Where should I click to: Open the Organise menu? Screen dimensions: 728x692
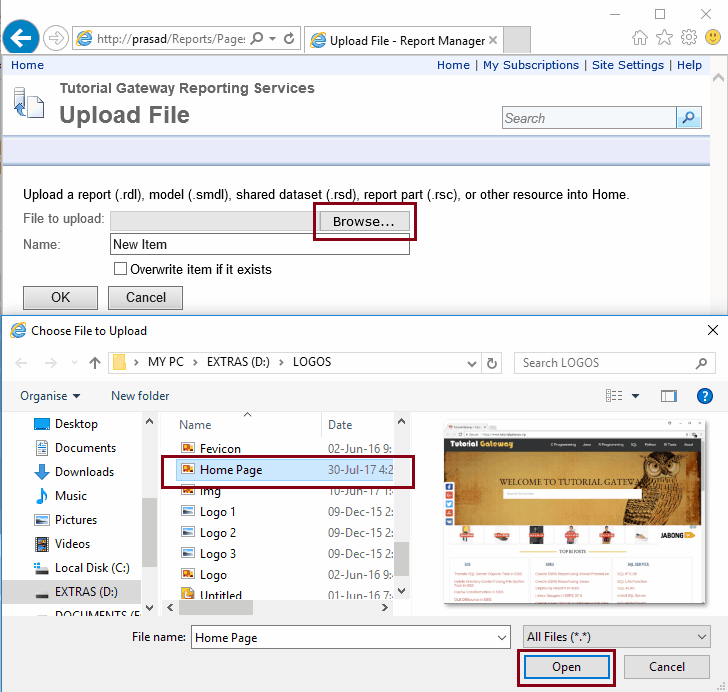[50, 396]
